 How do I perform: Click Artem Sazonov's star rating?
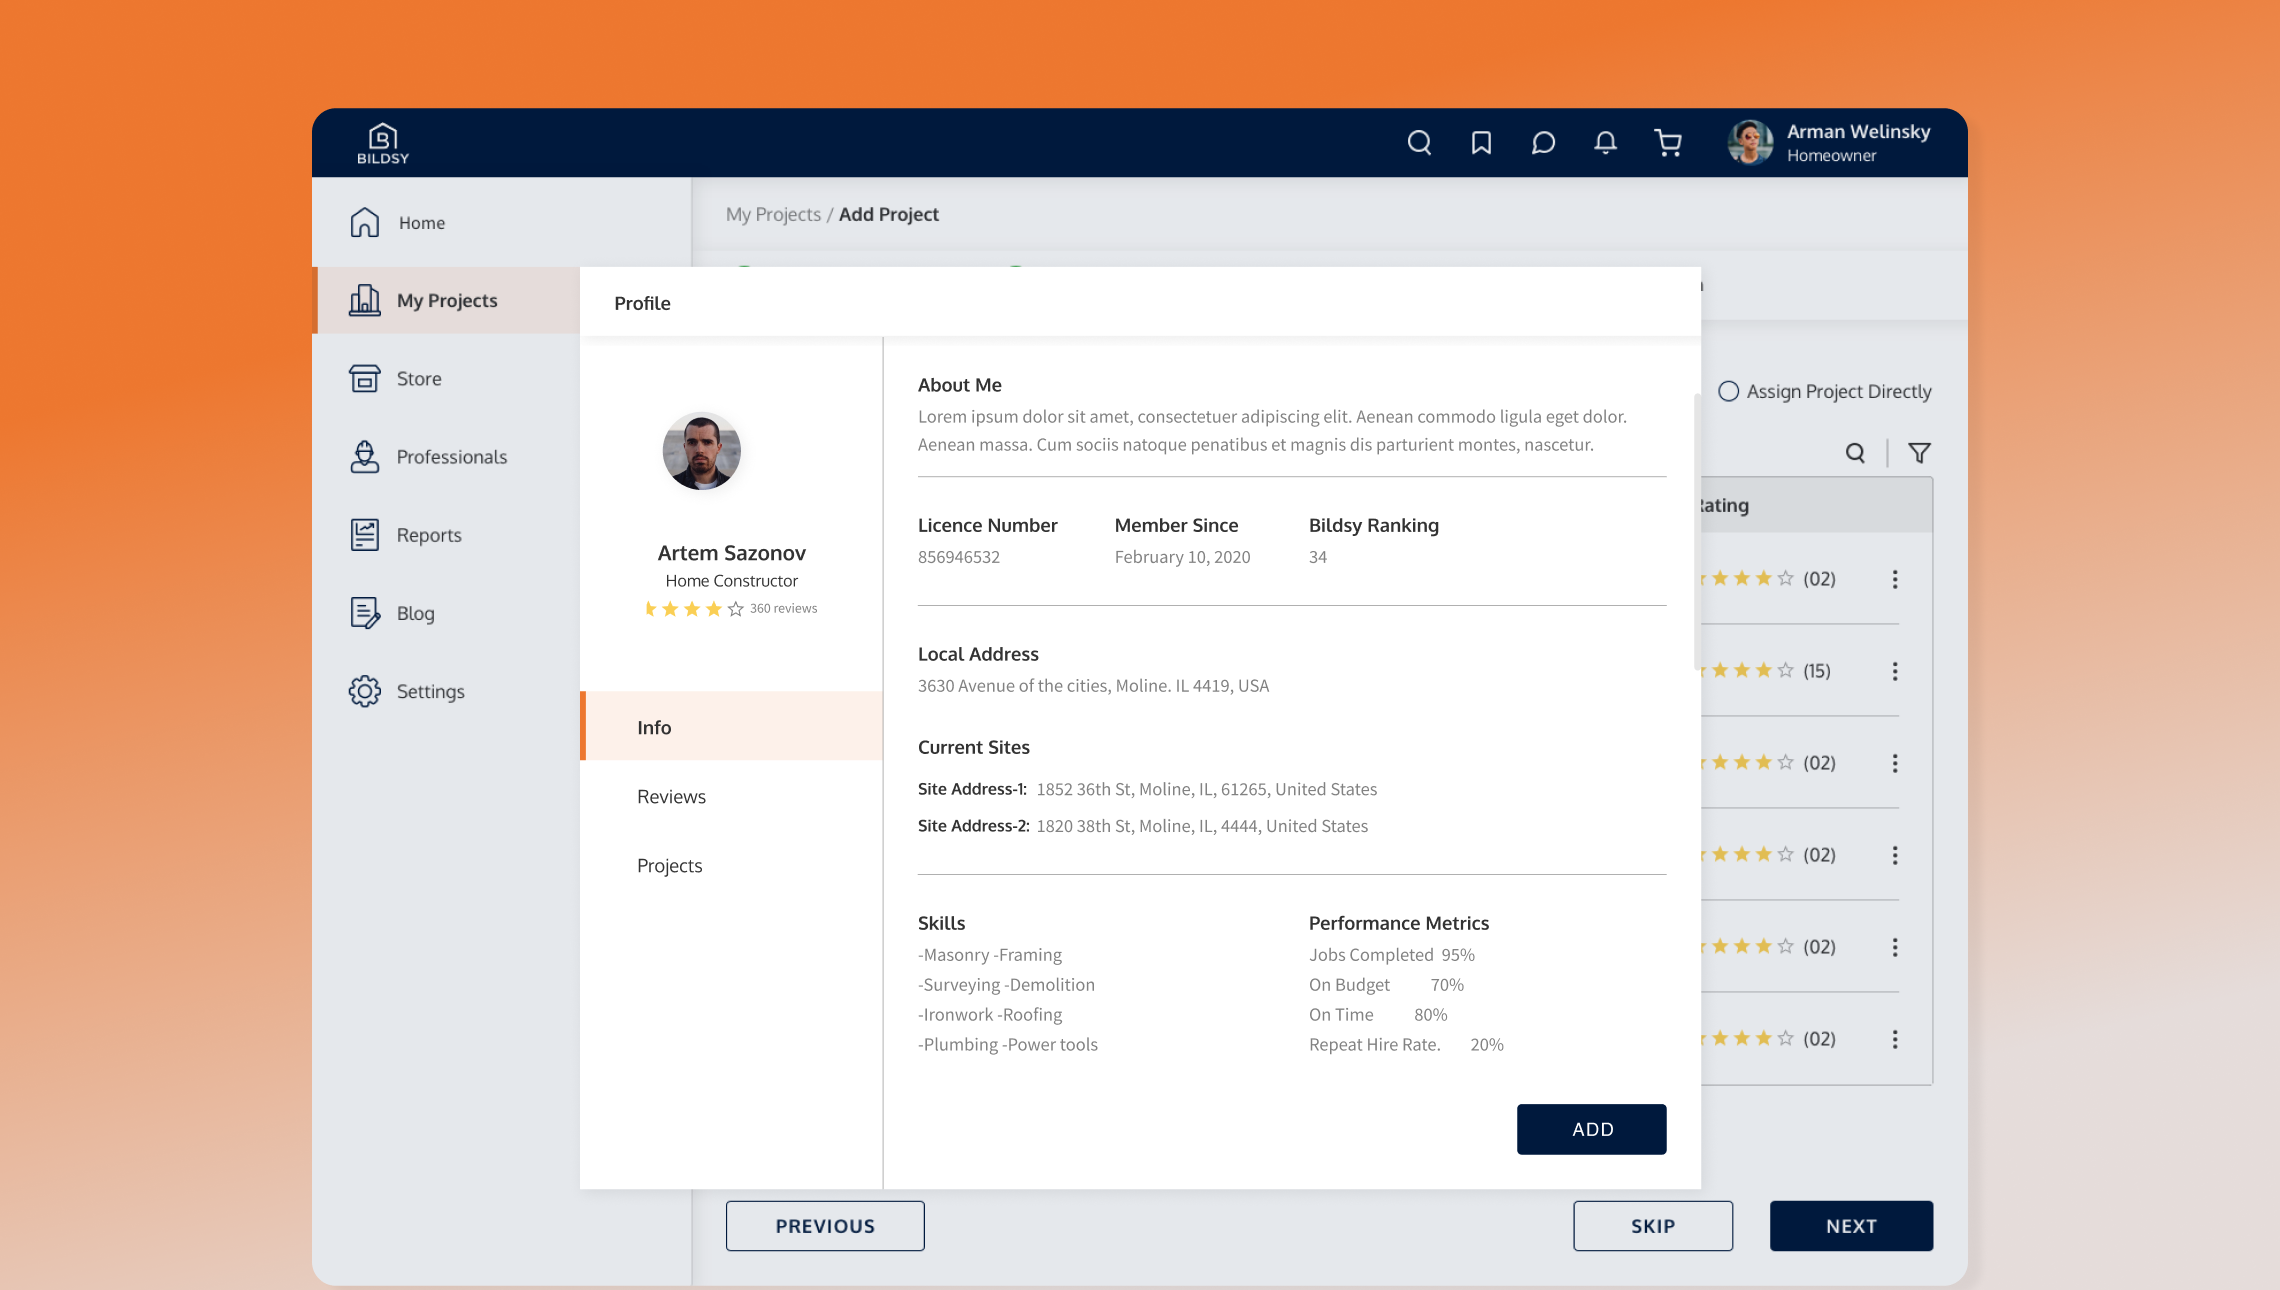693,608
